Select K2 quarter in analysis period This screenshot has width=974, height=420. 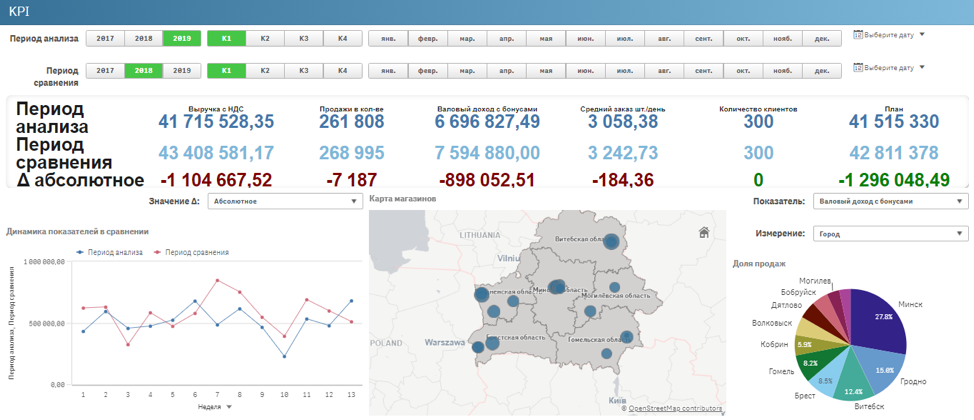coord(265,39)
